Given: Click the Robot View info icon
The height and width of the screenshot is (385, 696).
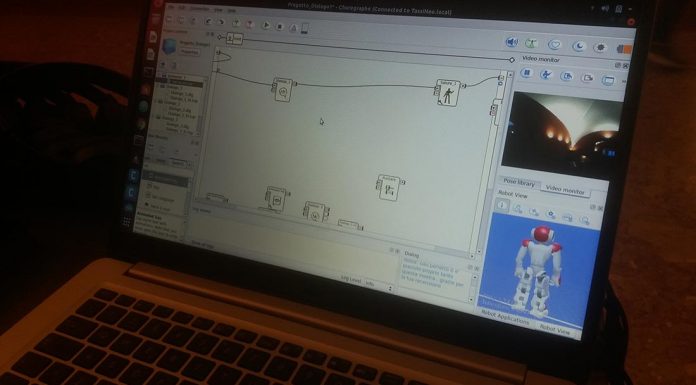Looking at the screenshot, I should point(502,205).
